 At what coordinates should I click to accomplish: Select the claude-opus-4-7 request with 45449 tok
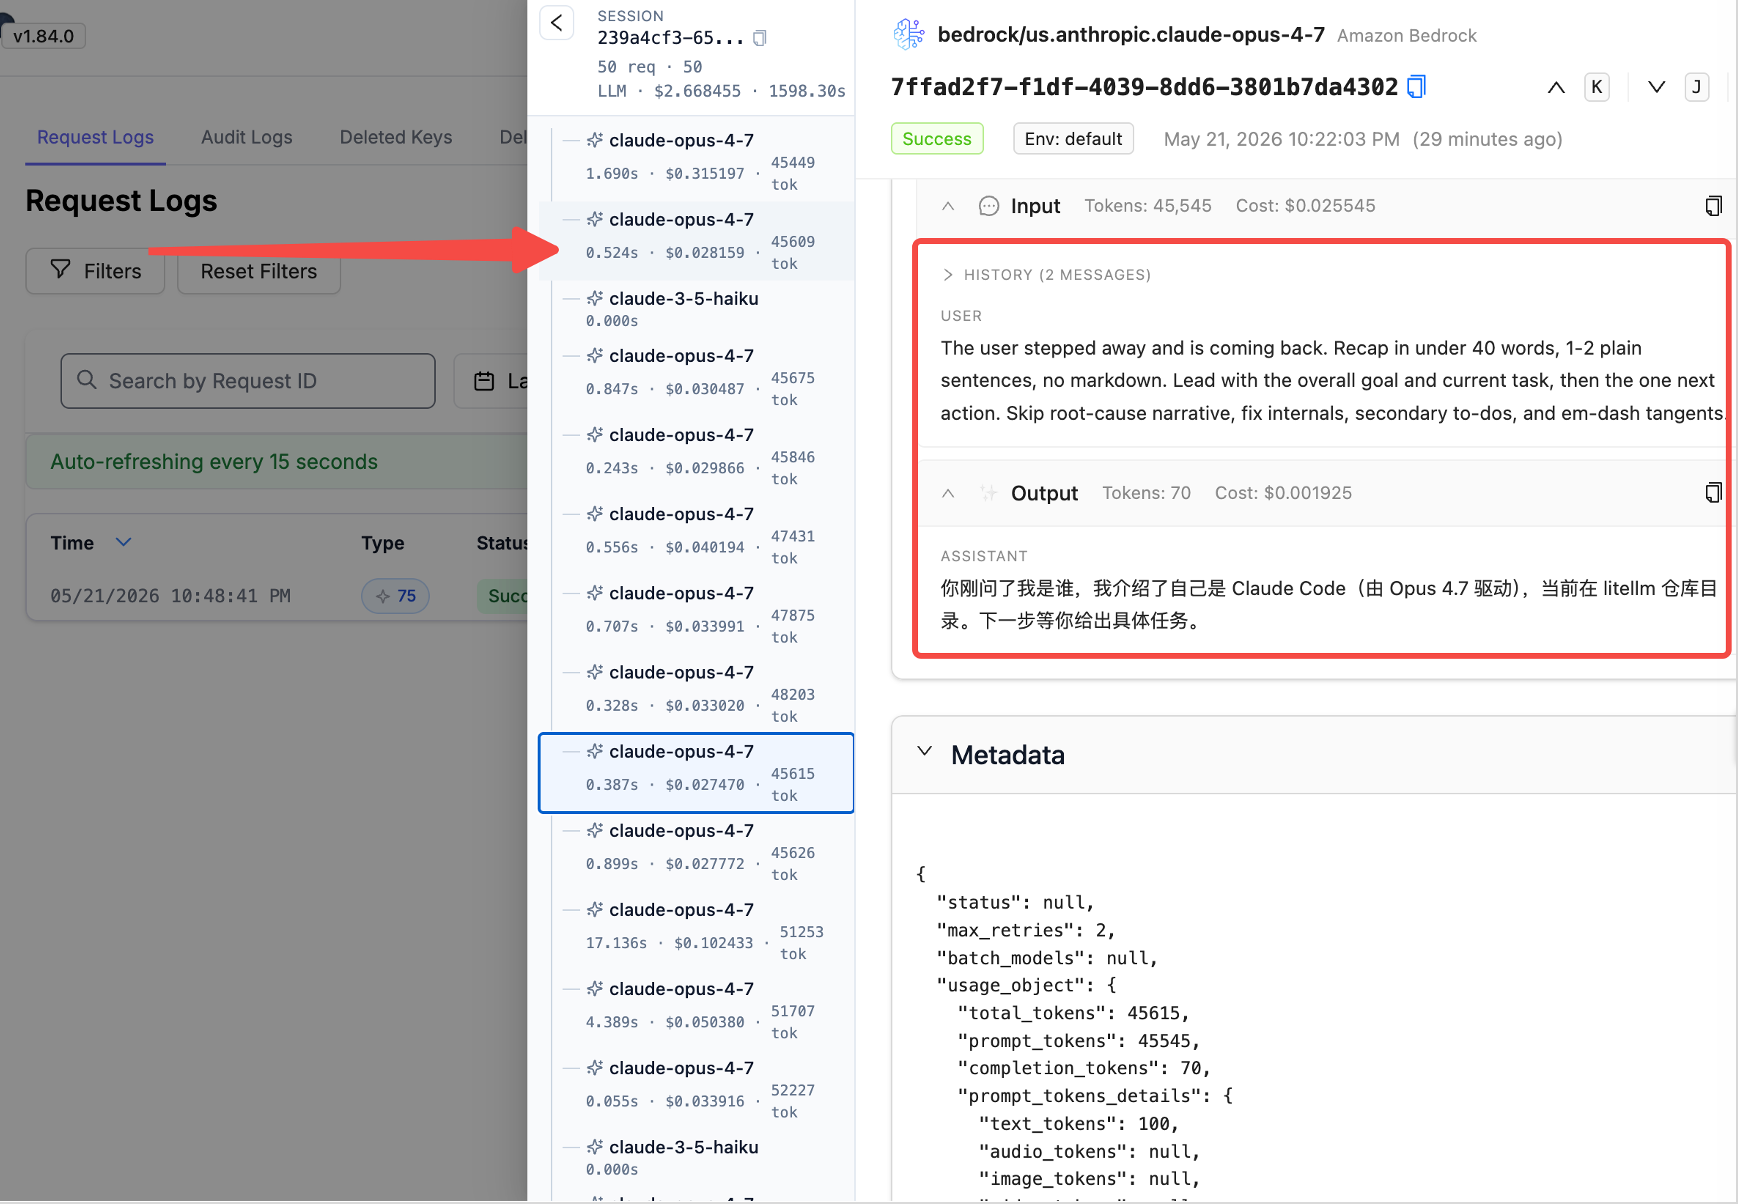tap(696, 162)
